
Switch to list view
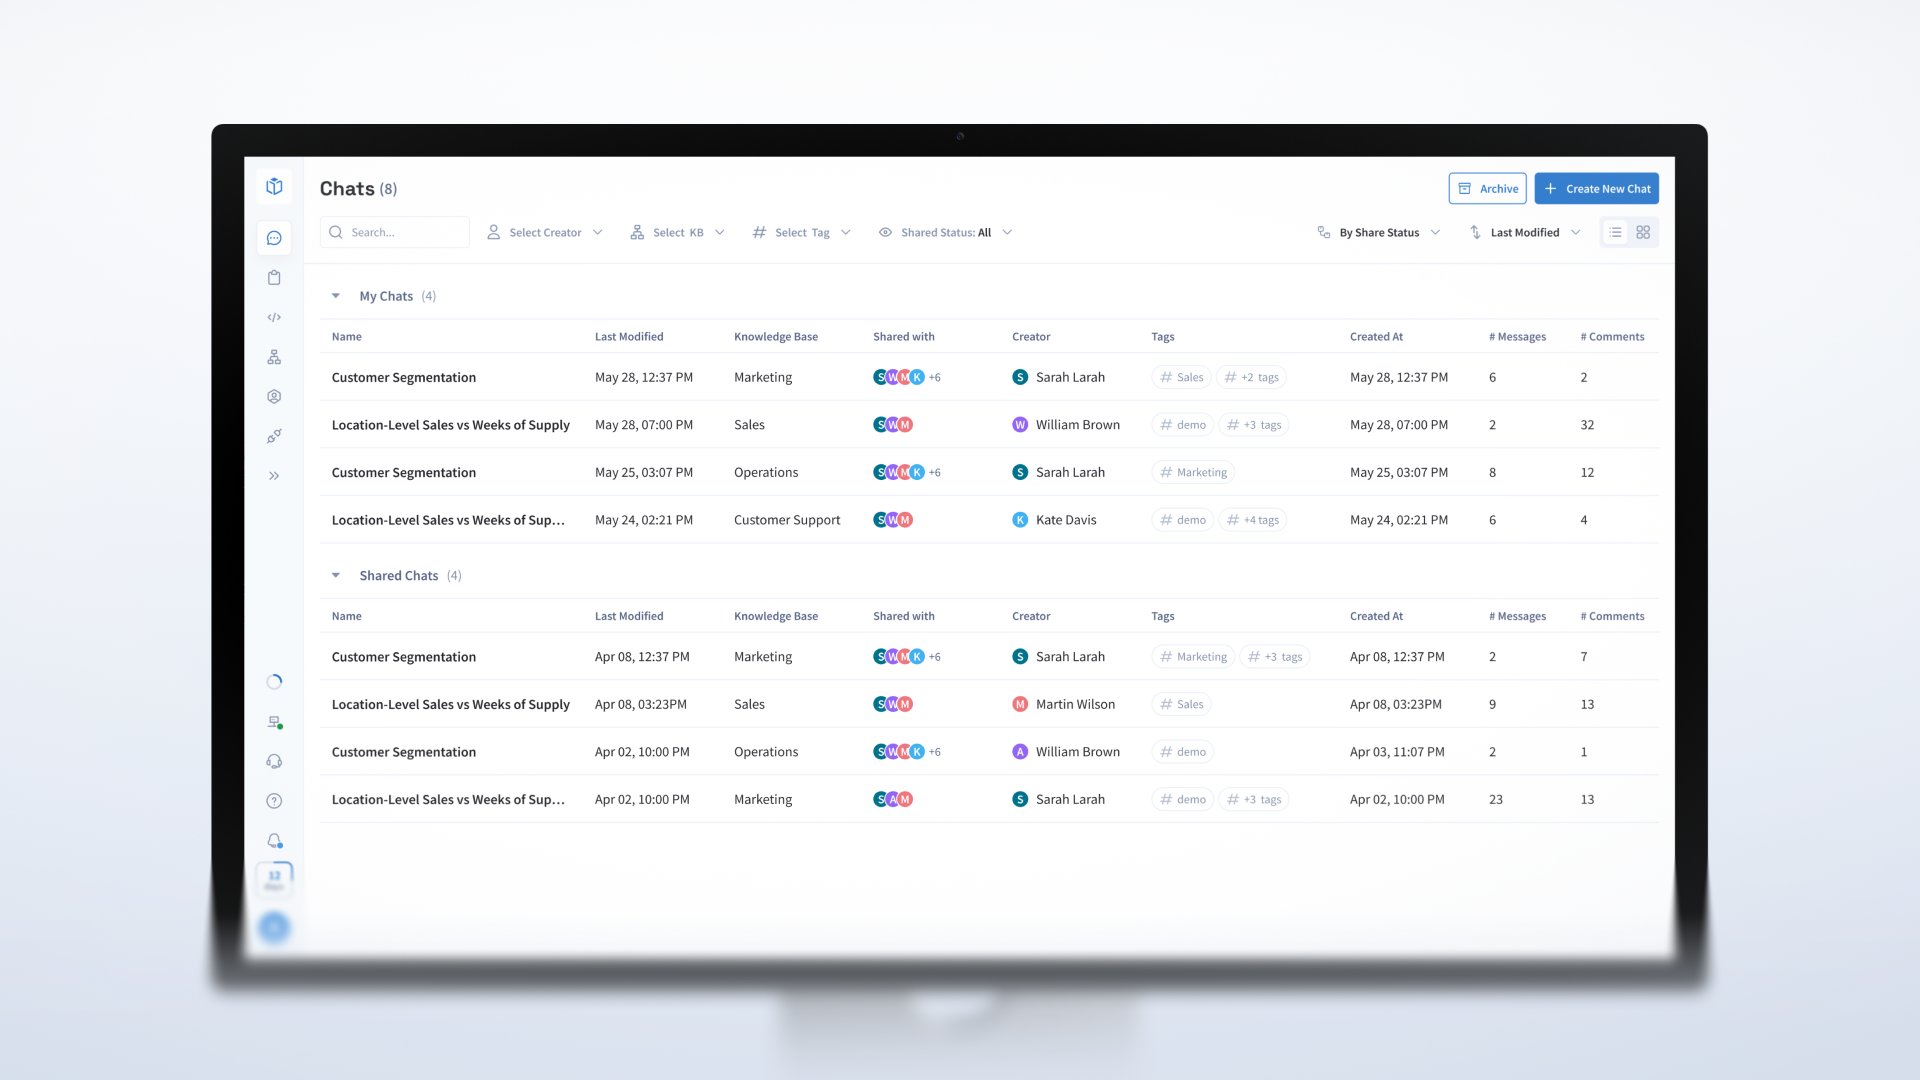click(1615, 232)
